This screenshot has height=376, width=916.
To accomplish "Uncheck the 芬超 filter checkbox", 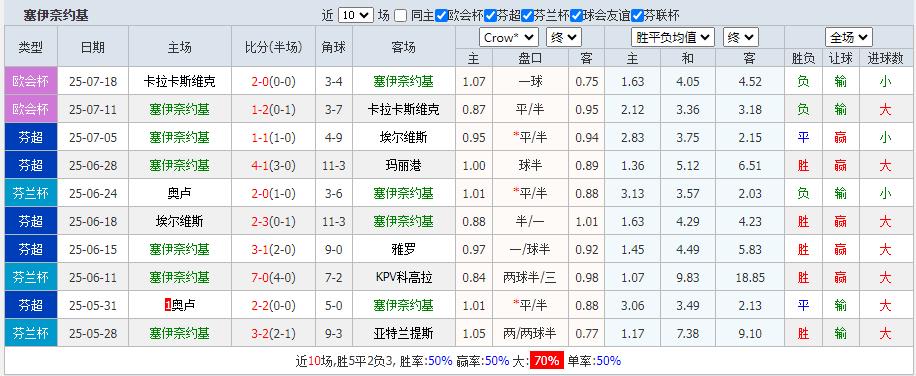I will click(490, 16).
